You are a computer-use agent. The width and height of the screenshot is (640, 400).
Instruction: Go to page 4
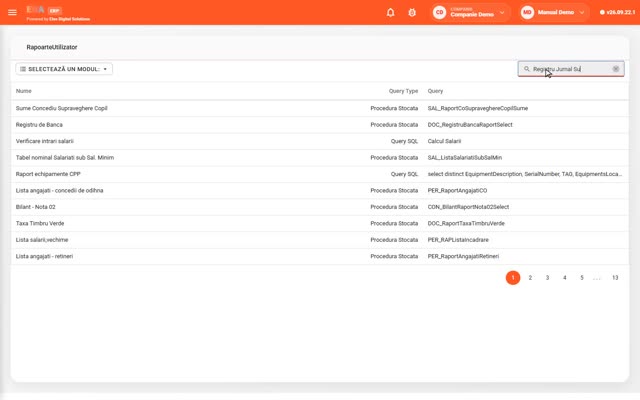[564, 278]
